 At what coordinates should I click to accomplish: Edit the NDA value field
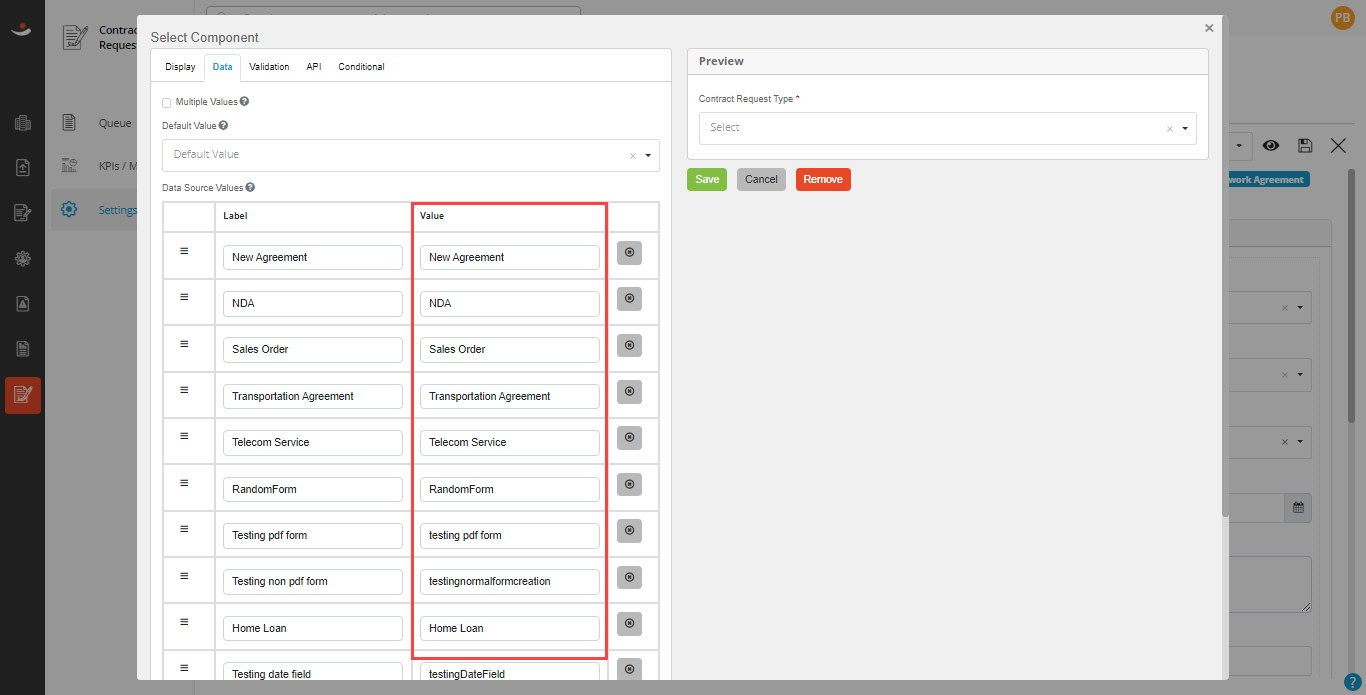[509, 303]
